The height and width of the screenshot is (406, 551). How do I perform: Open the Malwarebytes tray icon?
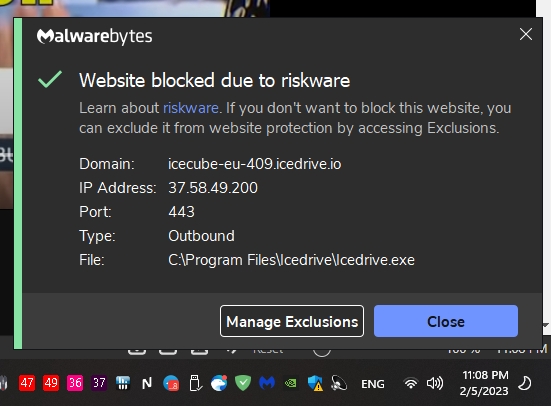[267, 383]
